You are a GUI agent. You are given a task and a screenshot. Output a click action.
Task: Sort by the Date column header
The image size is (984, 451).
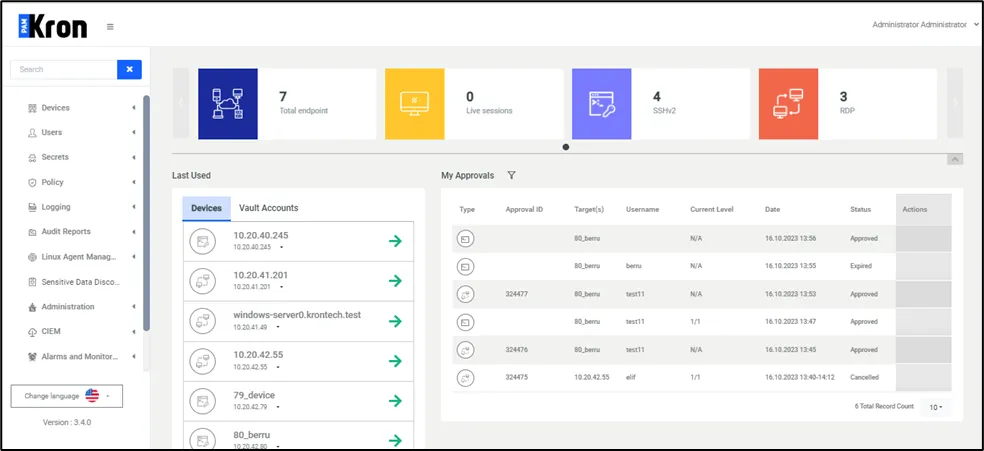[x=772, y=210]
